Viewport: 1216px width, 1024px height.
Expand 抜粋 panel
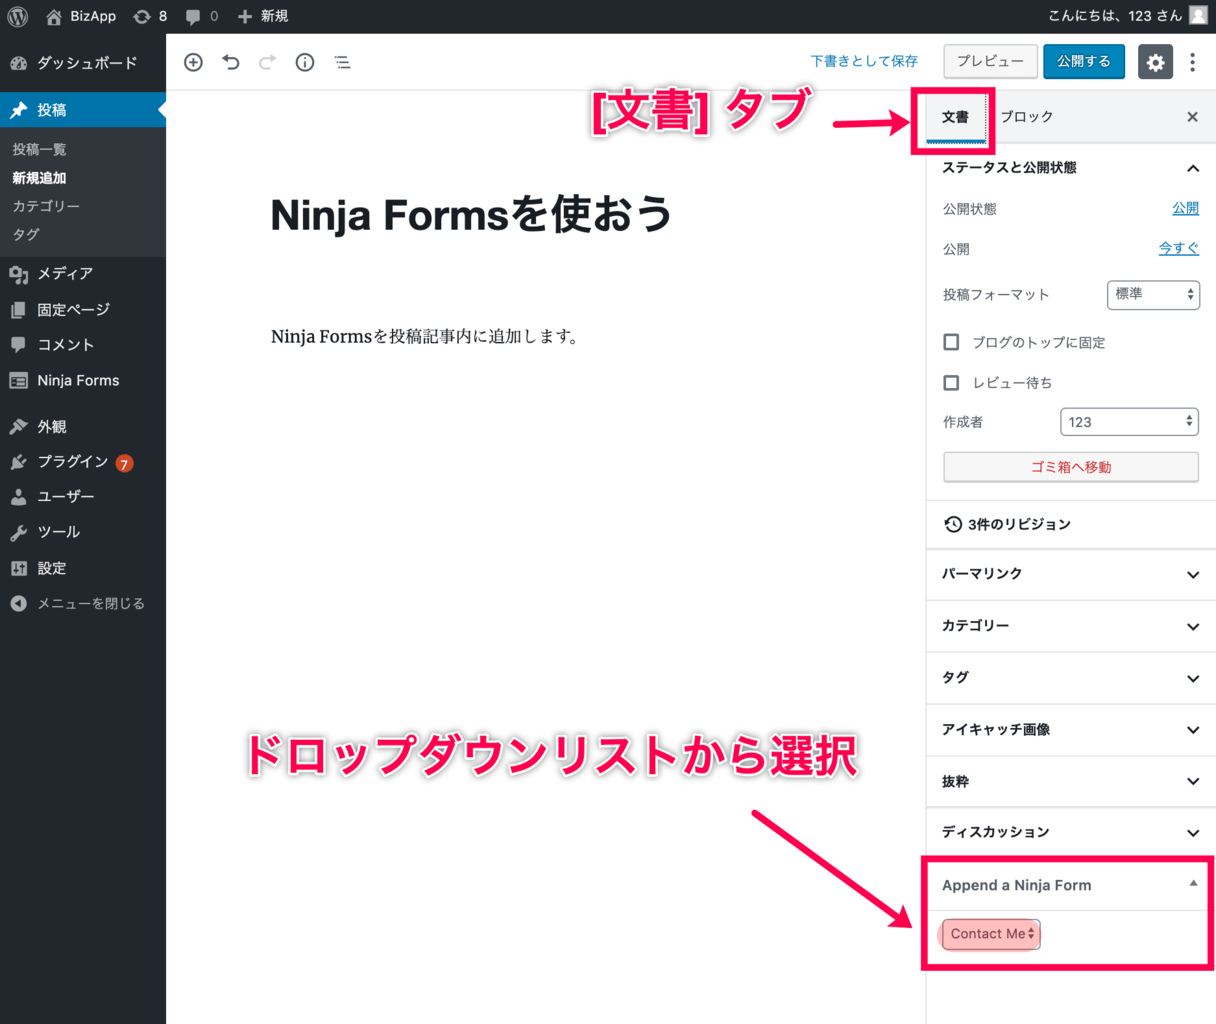tap(1071, 782)
